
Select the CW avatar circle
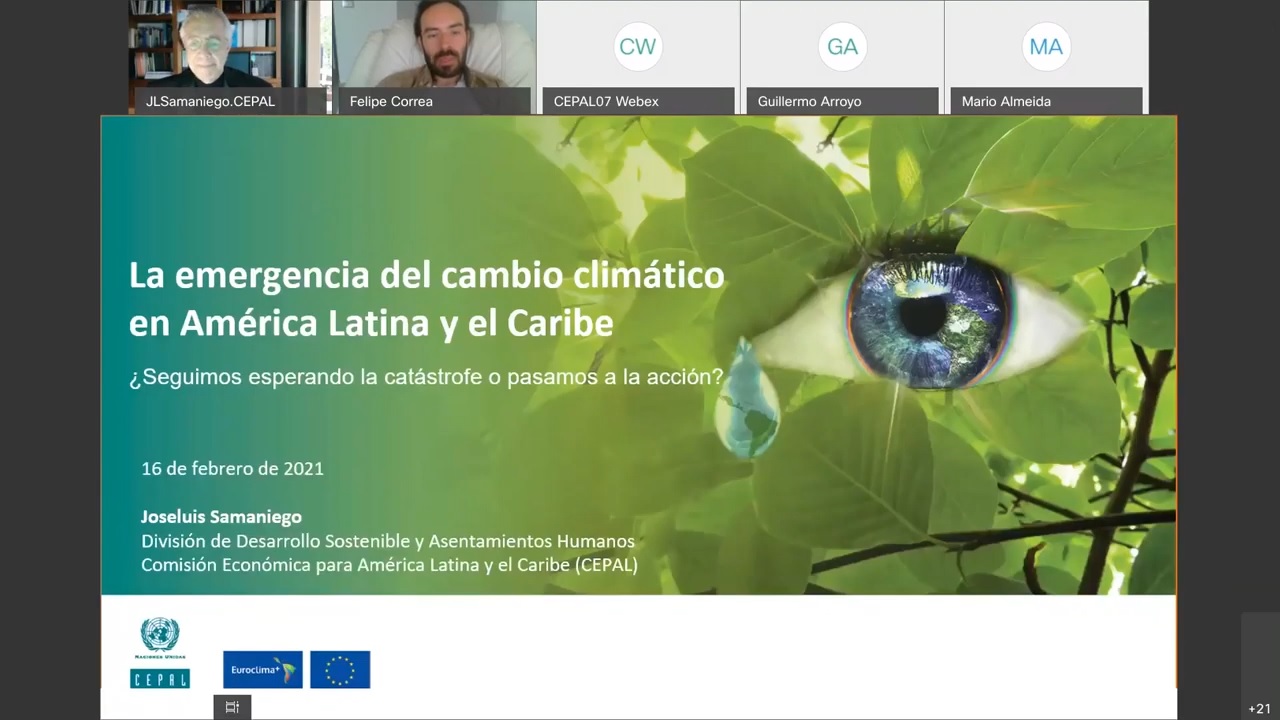click(637, 46)
